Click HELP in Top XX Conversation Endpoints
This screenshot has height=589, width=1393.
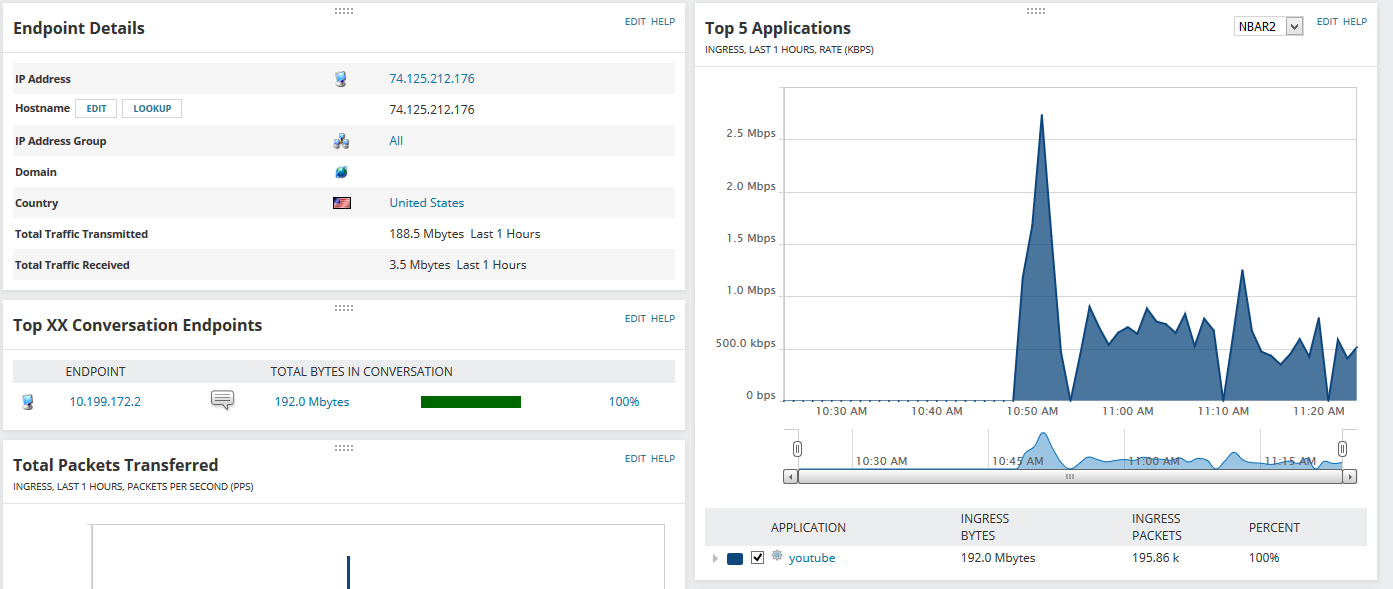pyautogui.click(x=663, y=319)
